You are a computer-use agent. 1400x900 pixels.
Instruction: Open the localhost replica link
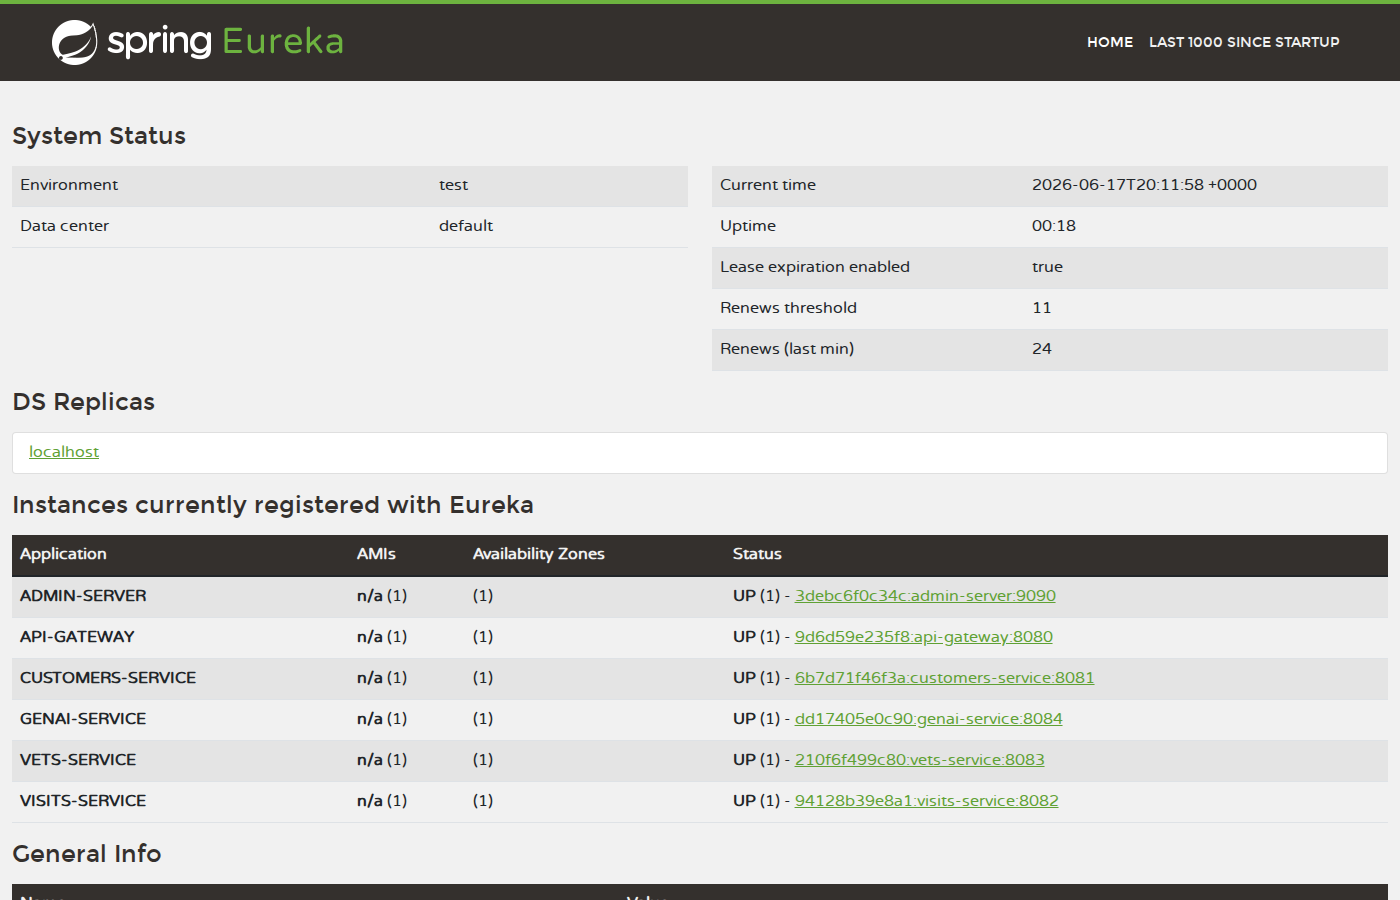(x=64, y=452)
